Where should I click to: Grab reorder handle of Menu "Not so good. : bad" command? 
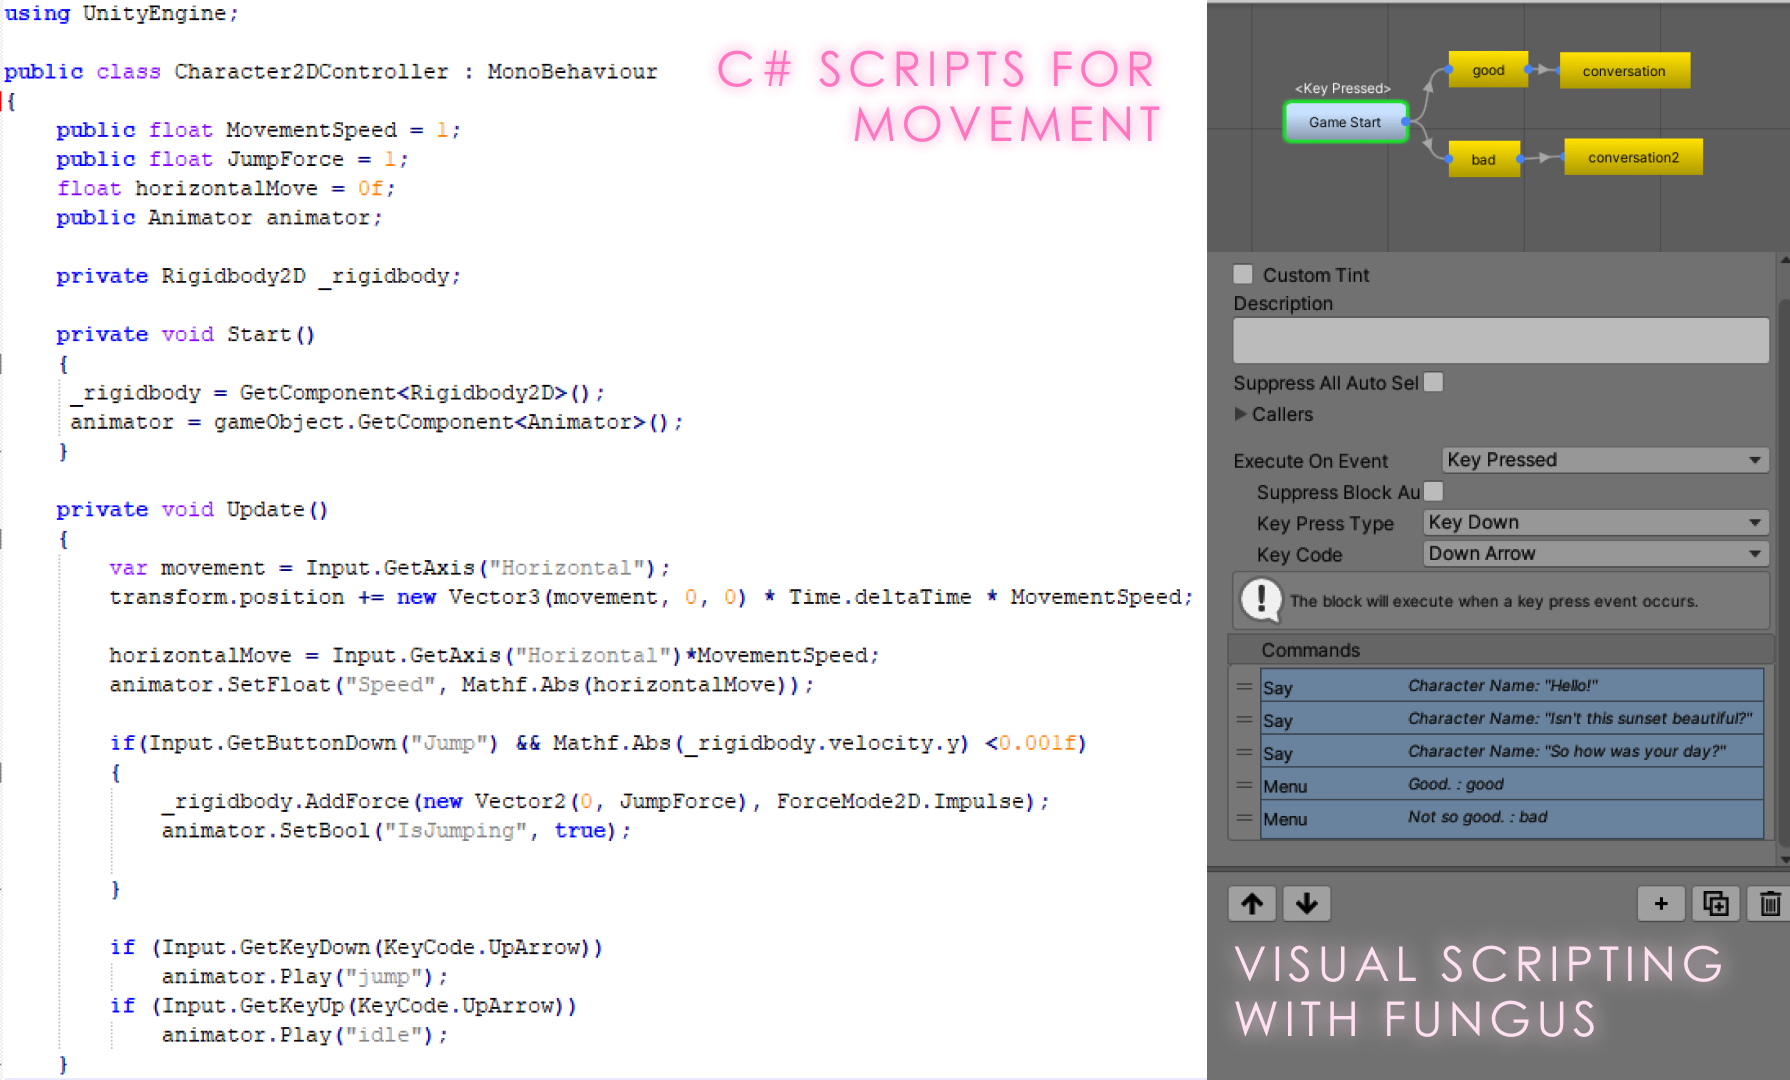[1244, 818]
